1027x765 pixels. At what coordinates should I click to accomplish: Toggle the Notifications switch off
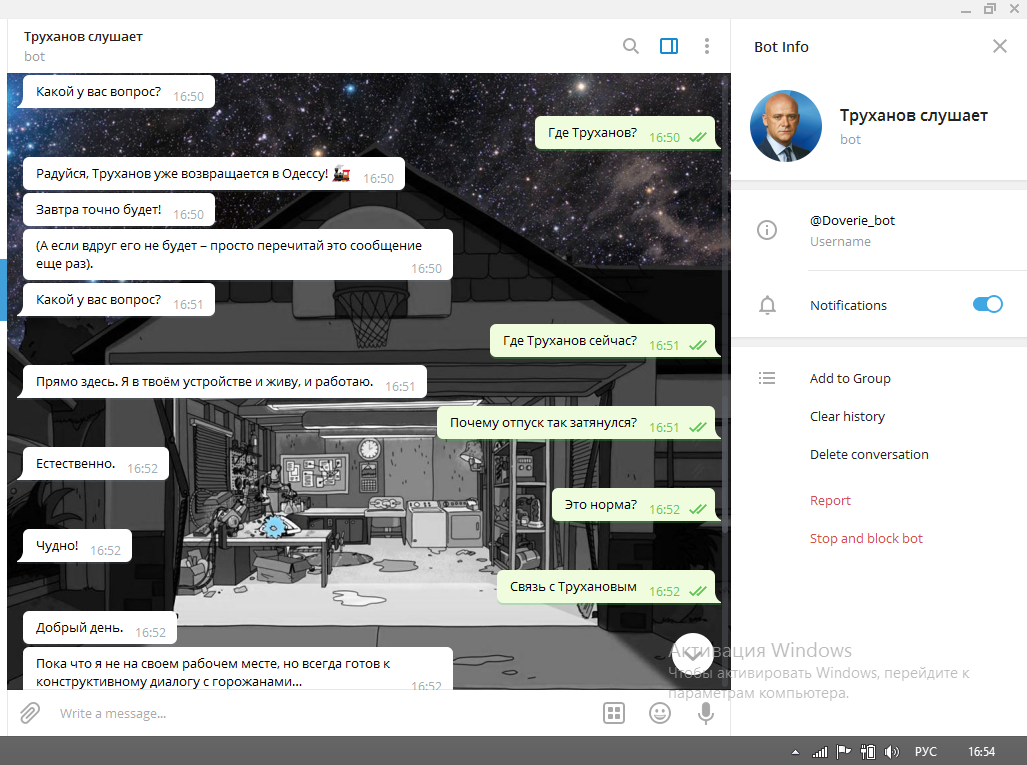coord(987,305)
